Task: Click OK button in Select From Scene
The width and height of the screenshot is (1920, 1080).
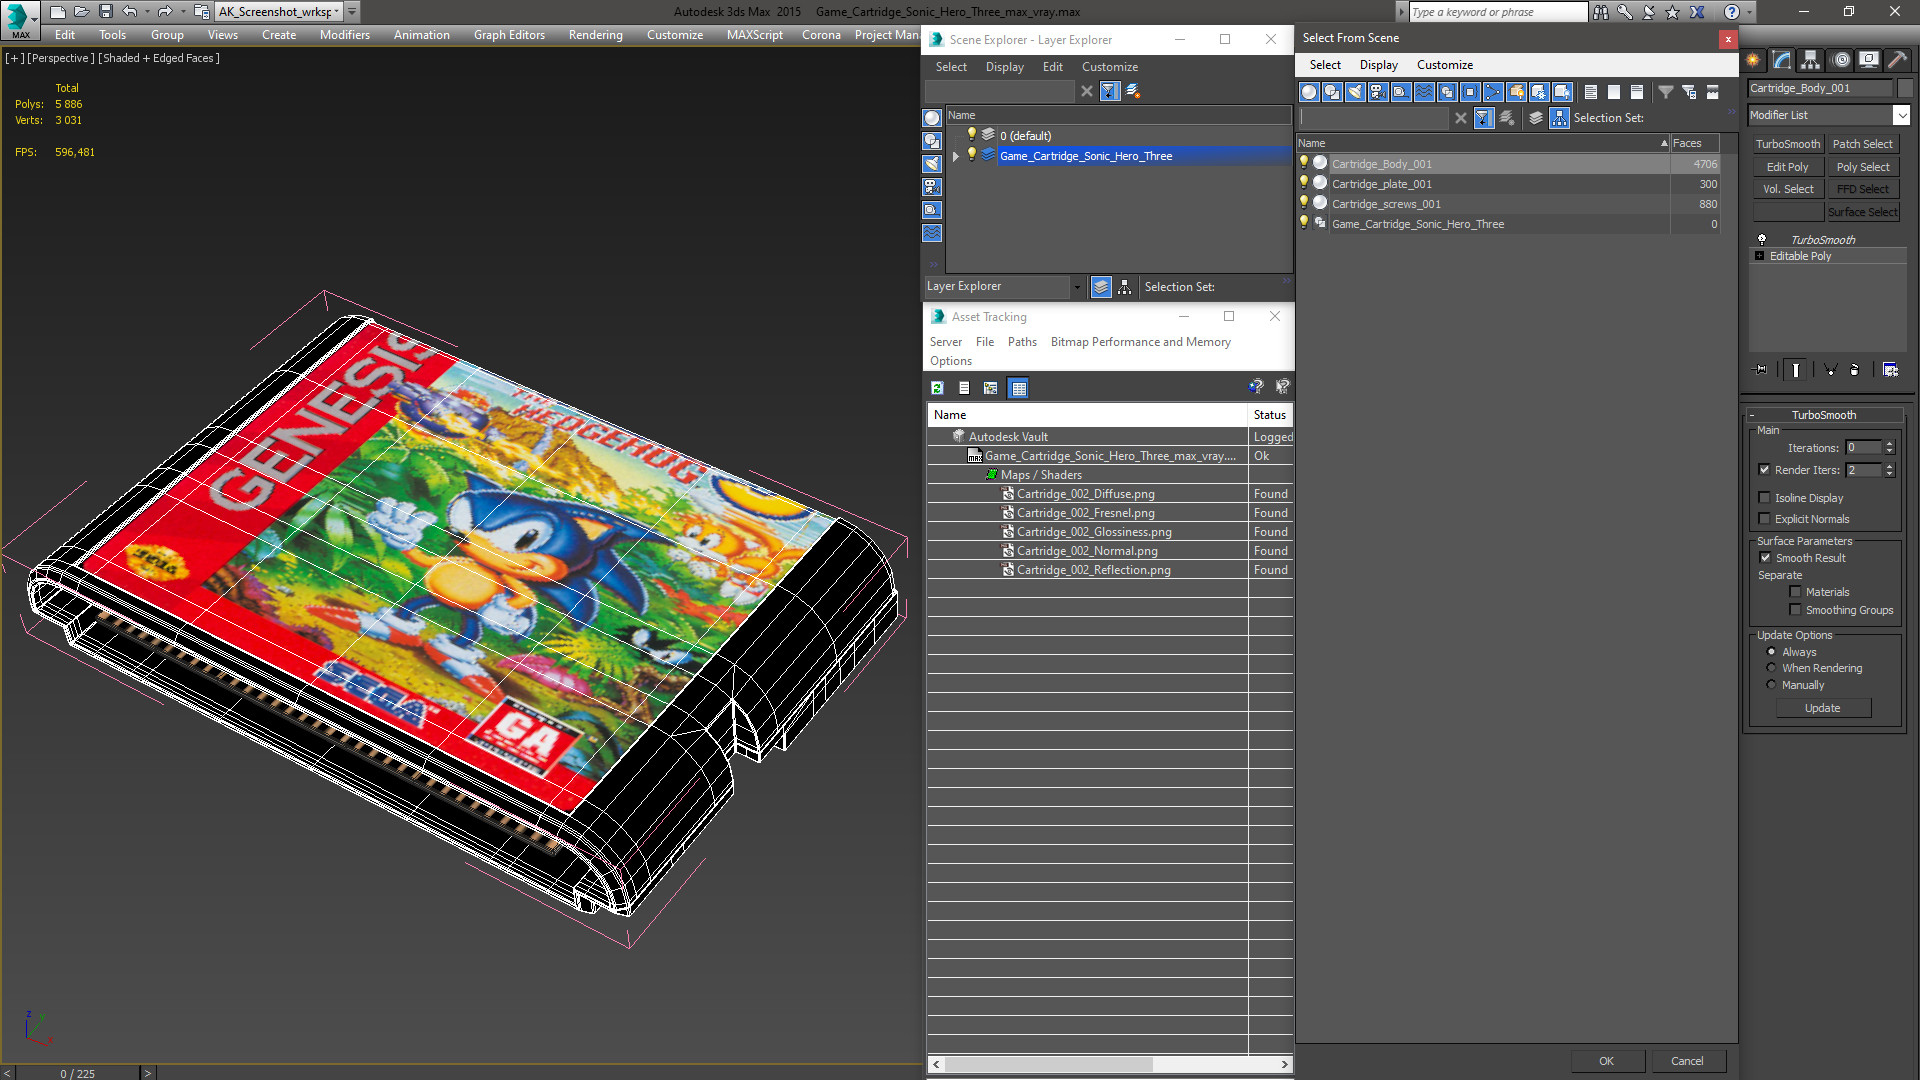Action: [x=1606, y=1061]
